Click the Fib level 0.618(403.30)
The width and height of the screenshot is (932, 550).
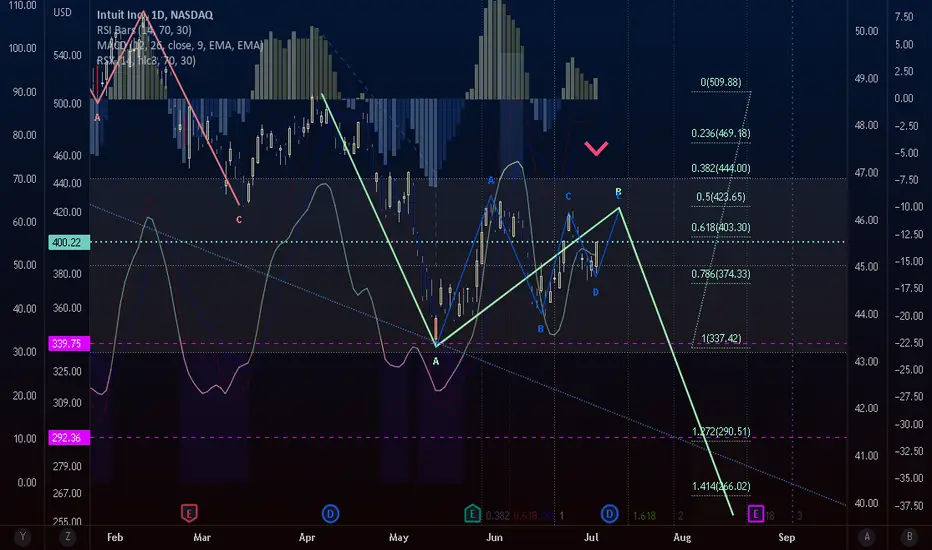tap(720, 227)
